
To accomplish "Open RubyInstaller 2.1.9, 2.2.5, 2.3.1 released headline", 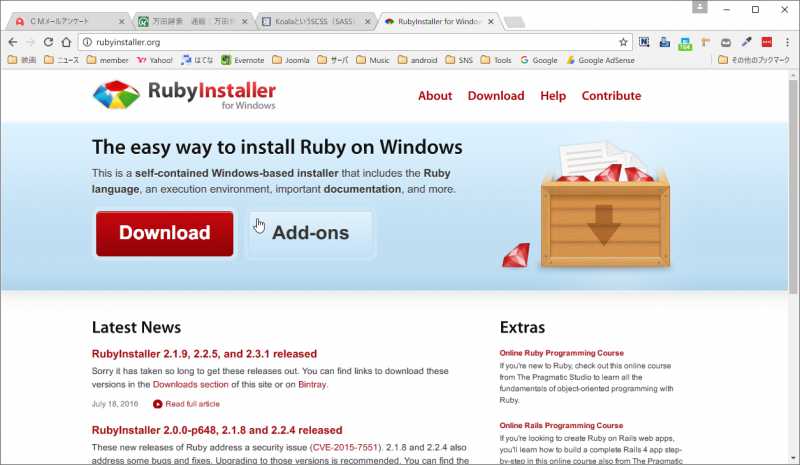I will click(204, 354).
